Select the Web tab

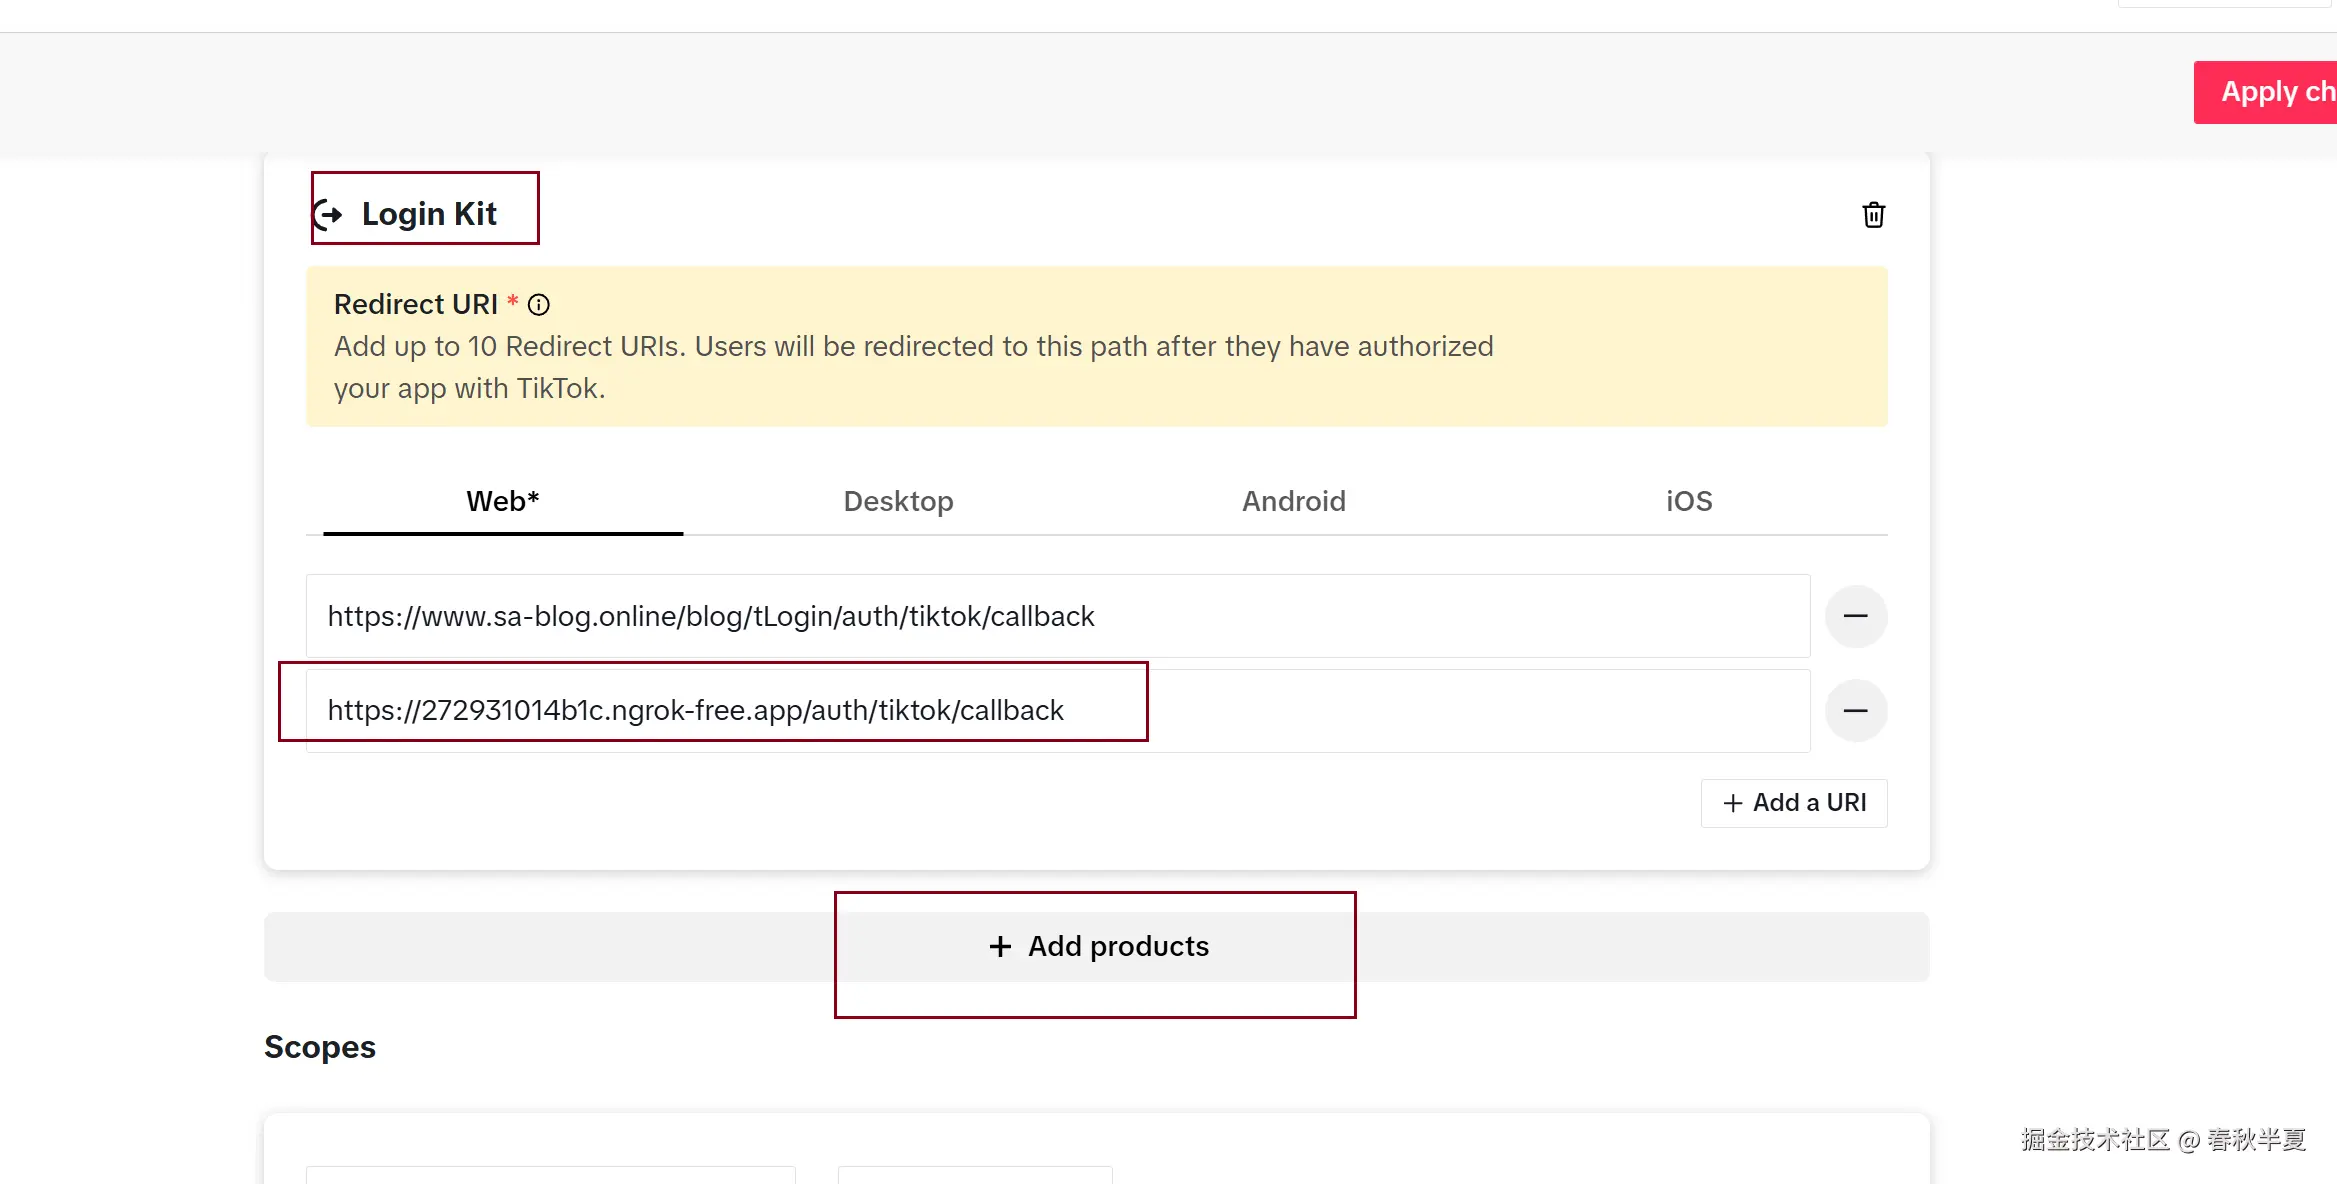click(501, 501)
